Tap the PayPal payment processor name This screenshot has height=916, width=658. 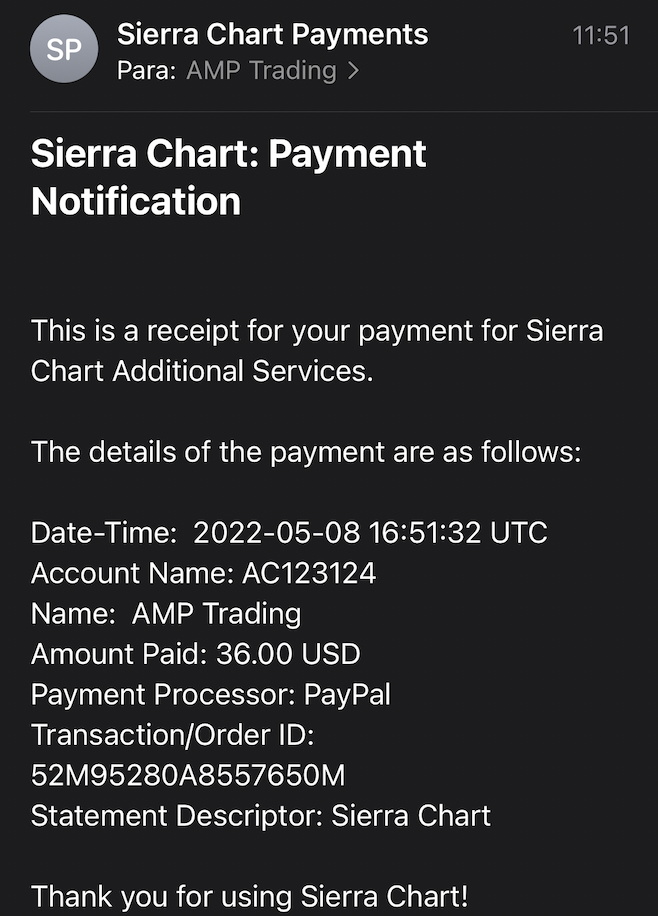click(347, 694)
